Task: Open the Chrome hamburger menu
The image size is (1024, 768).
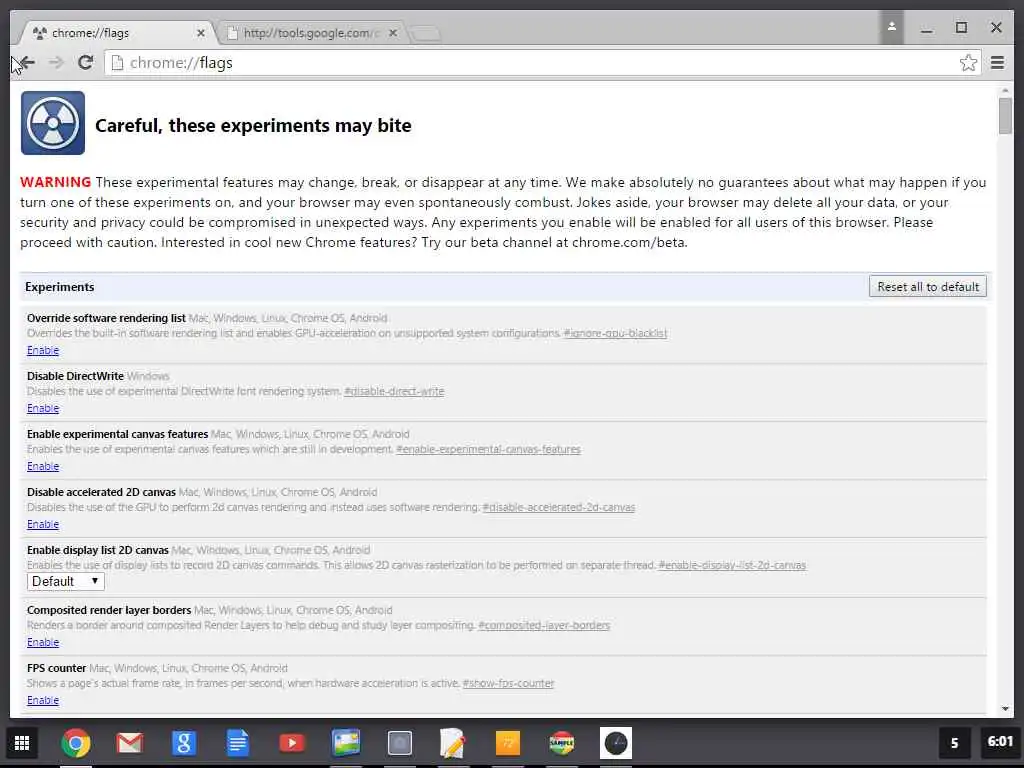Action: pyautogui.click(x=997, y=63)
